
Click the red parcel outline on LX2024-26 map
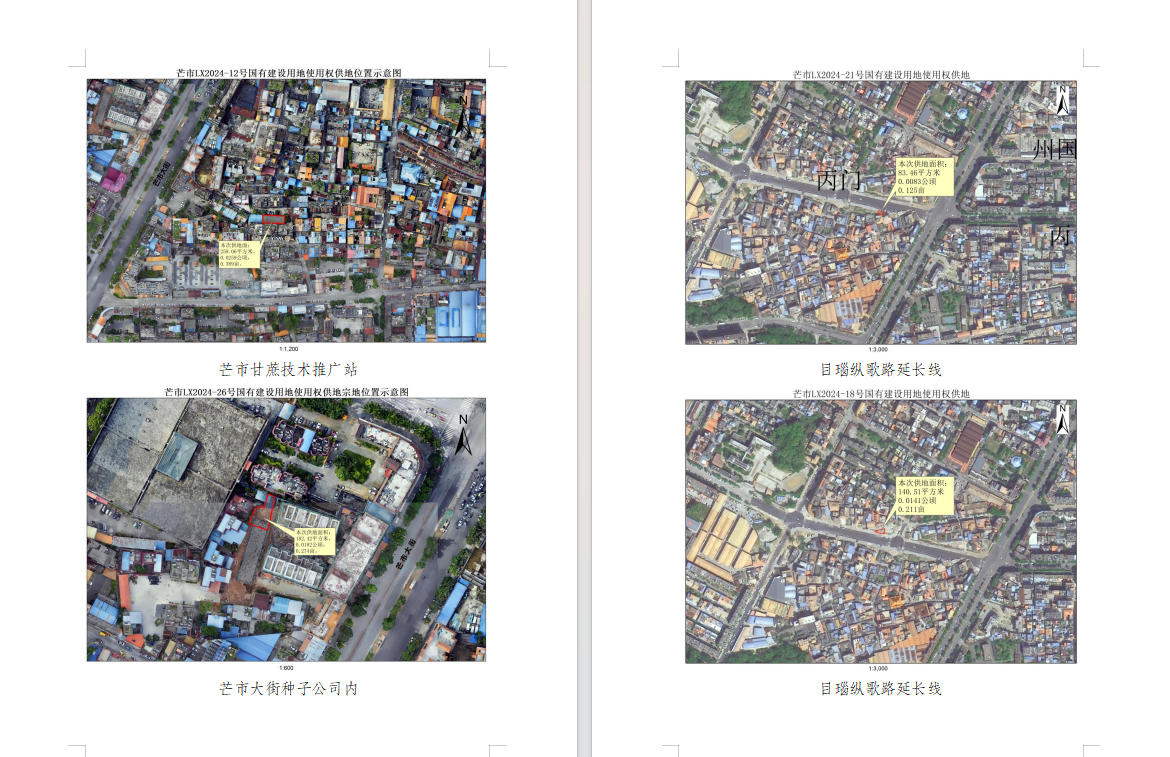(260, 513)
